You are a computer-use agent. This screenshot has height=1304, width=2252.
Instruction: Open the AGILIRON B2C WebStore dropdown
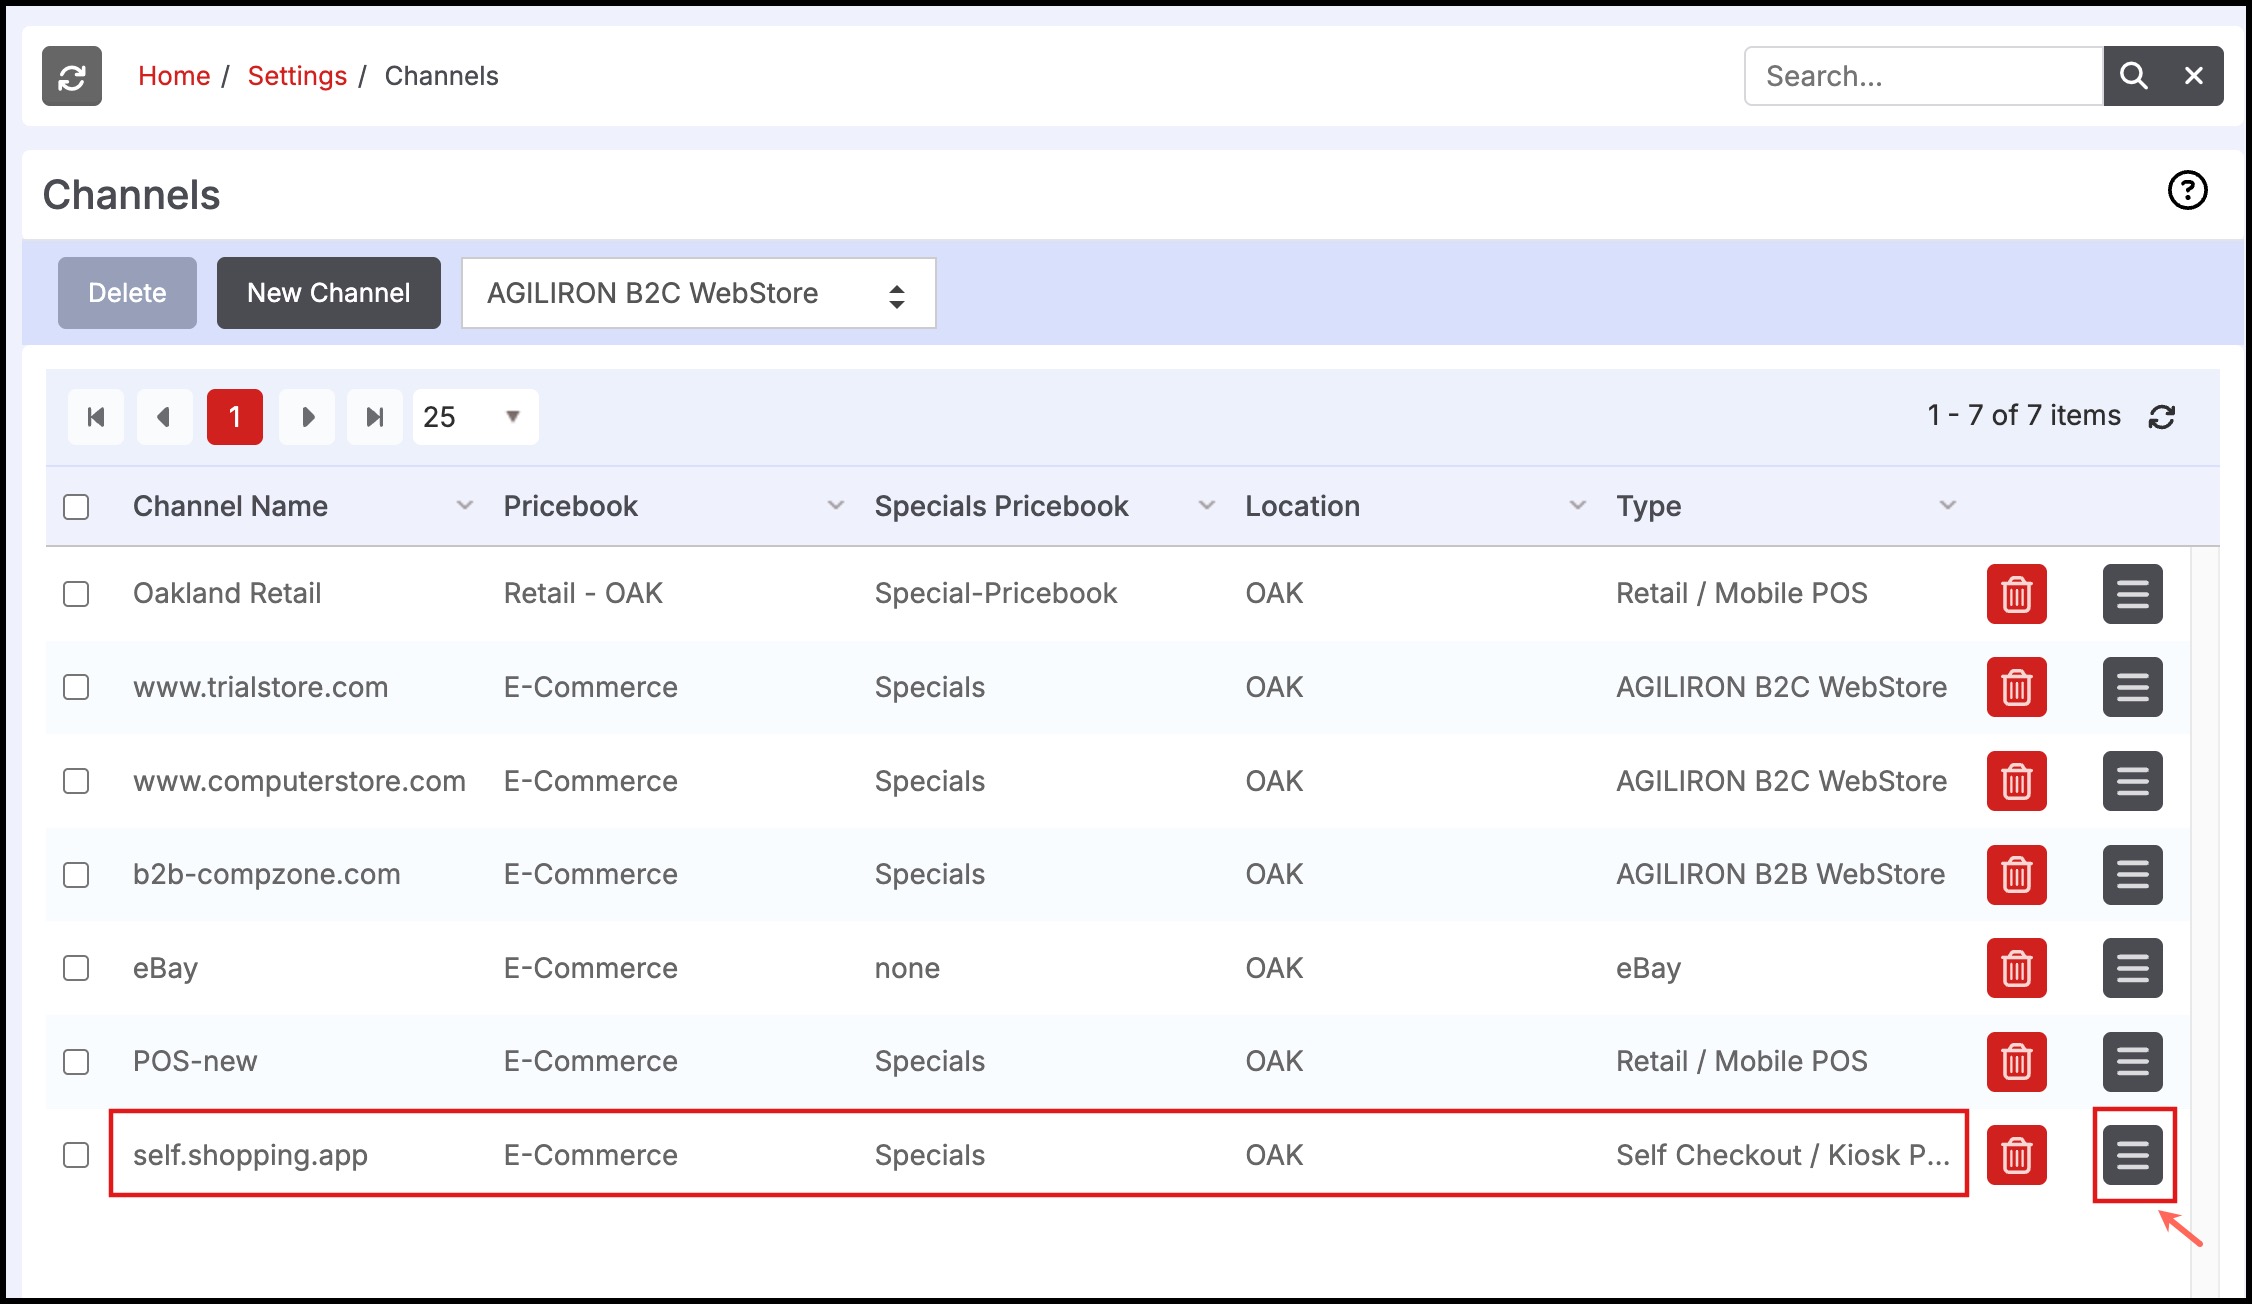698,293
